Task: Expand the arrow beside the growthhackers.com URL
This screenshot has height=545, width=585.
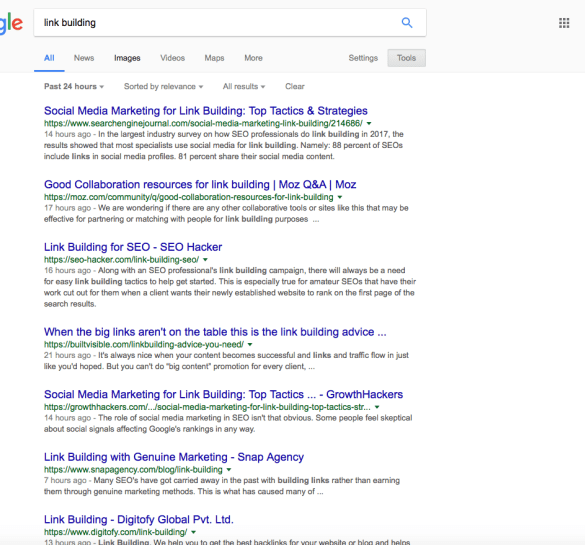Action: [x=377, y=407]
